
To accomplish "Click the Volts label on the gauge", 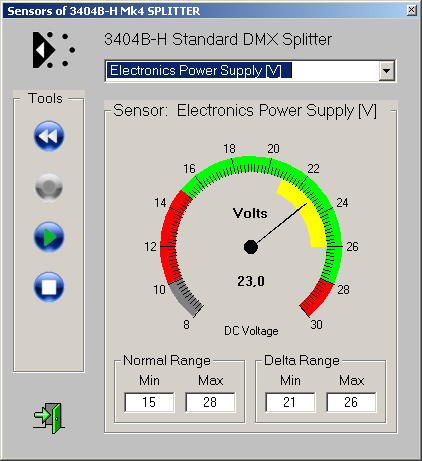I will pos(250,213).
